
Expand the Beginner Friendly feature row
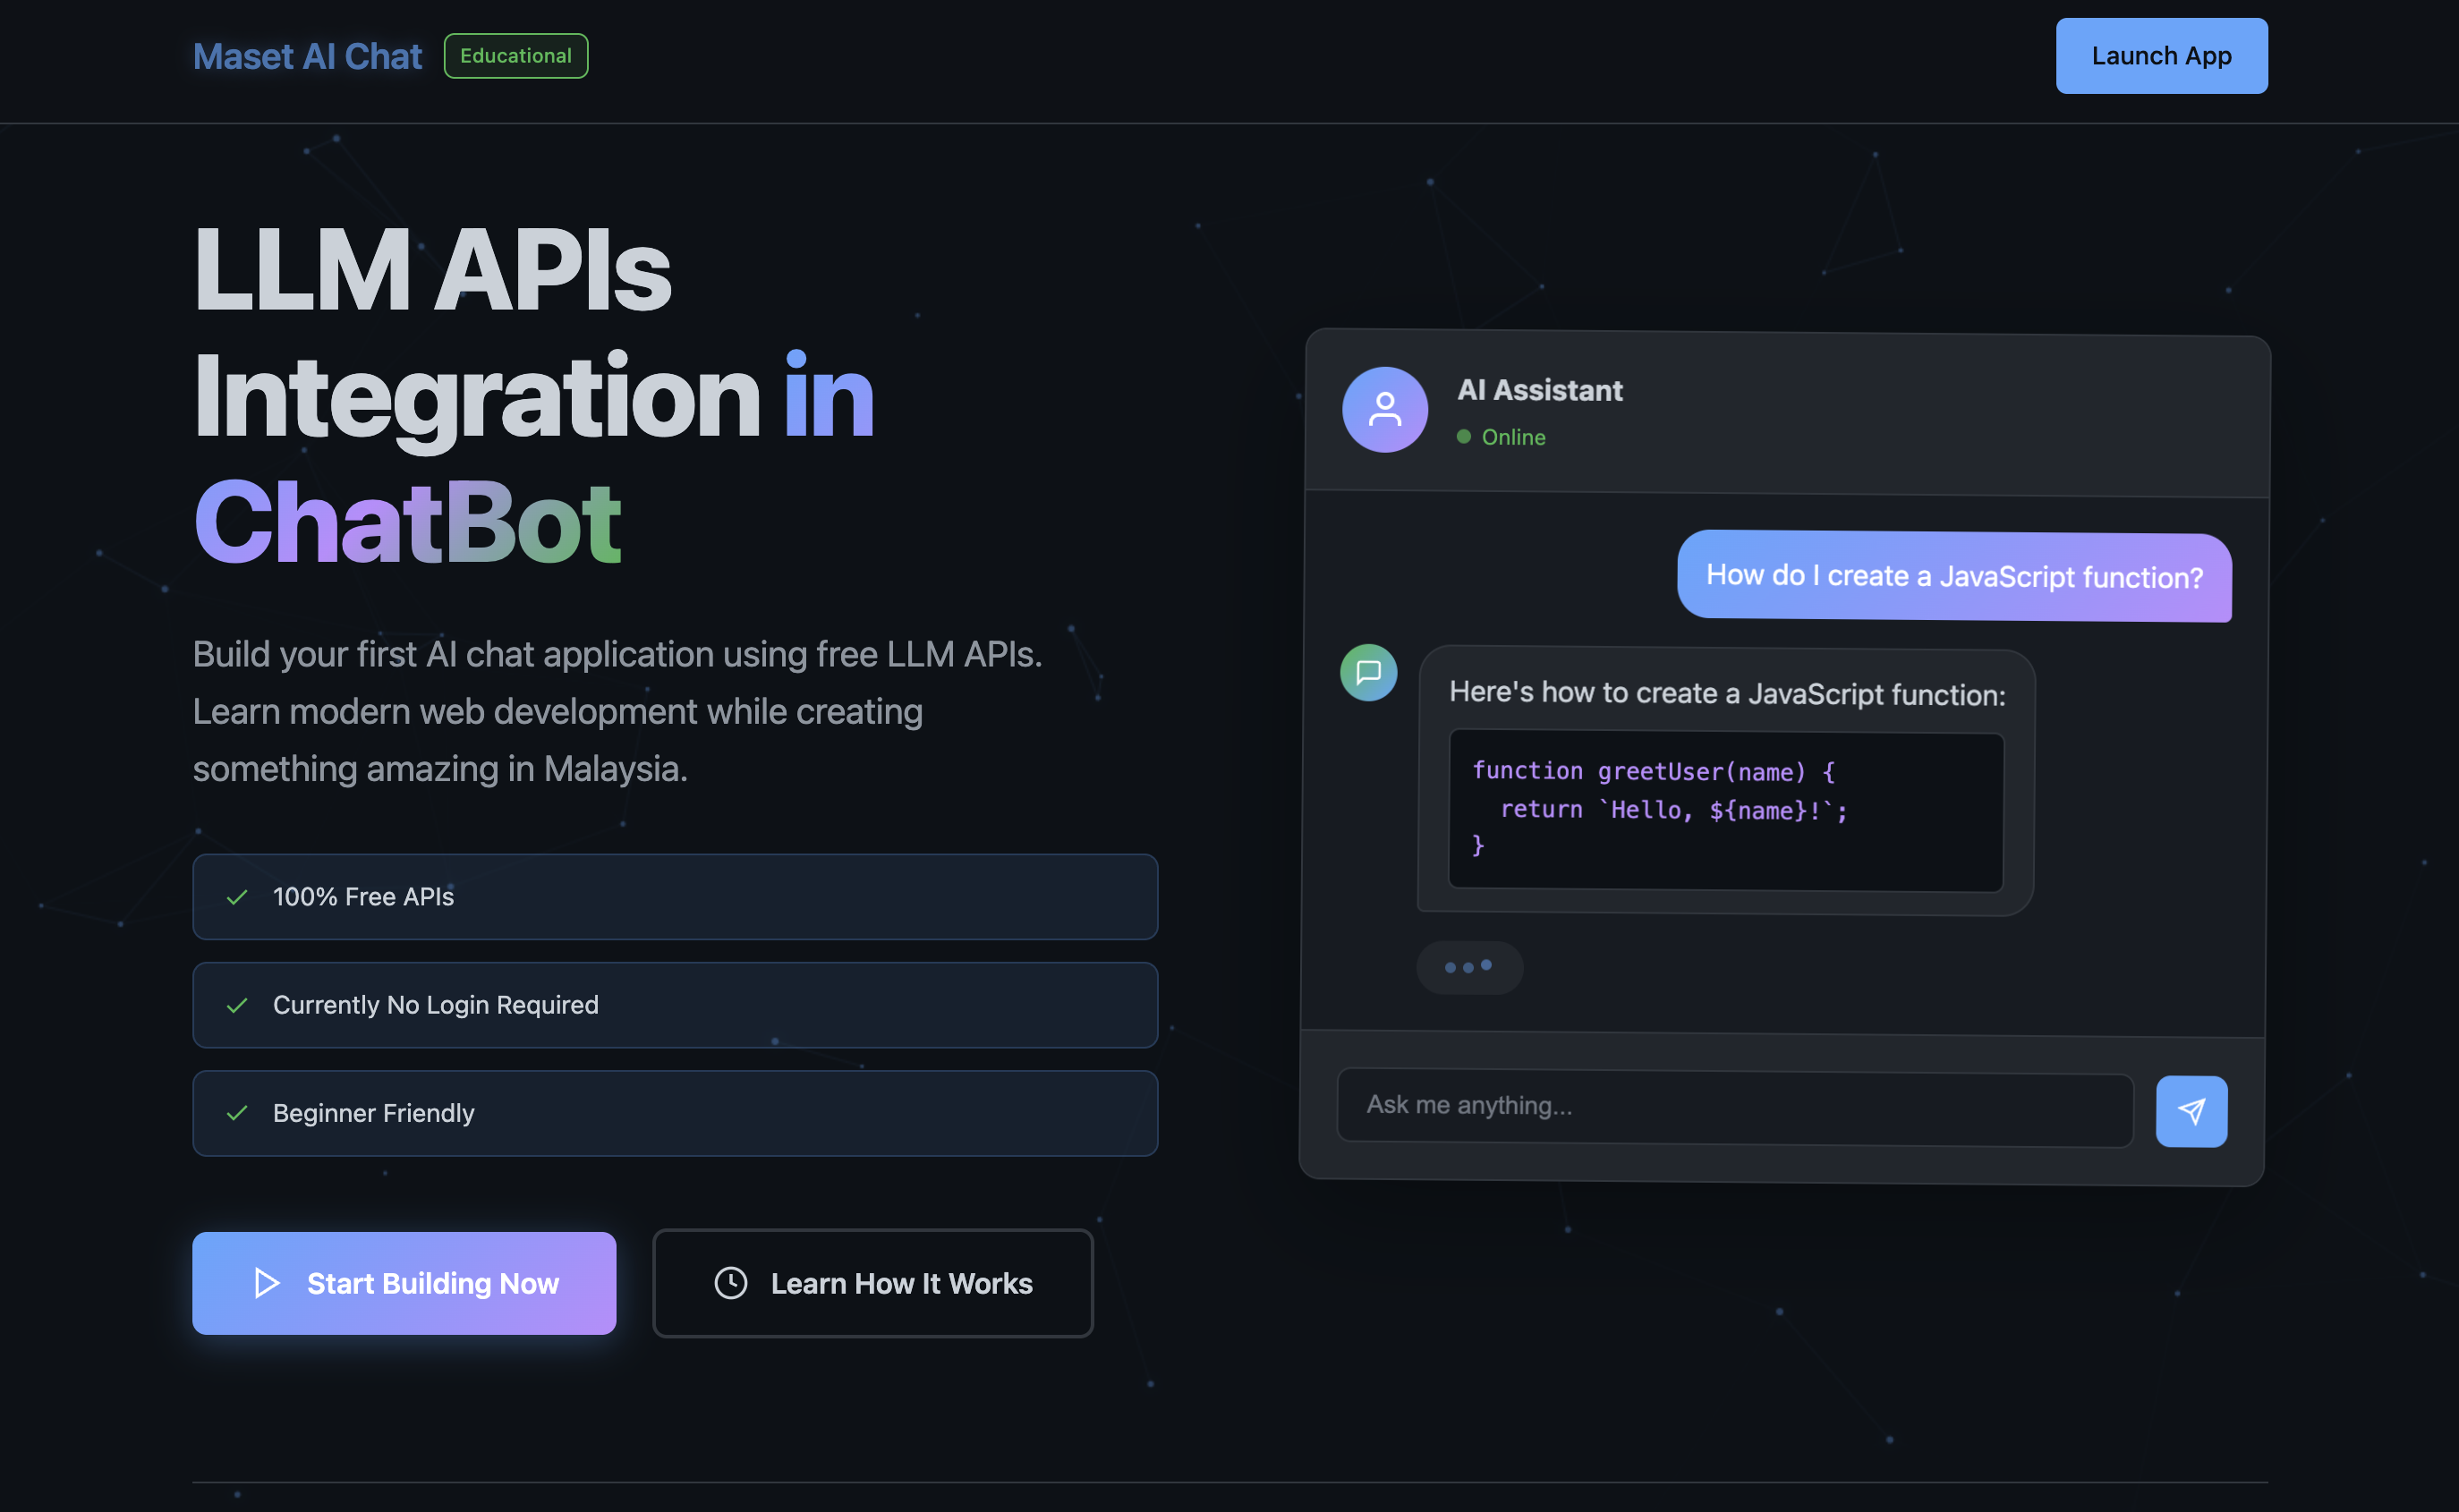[x=675, y=1112]
